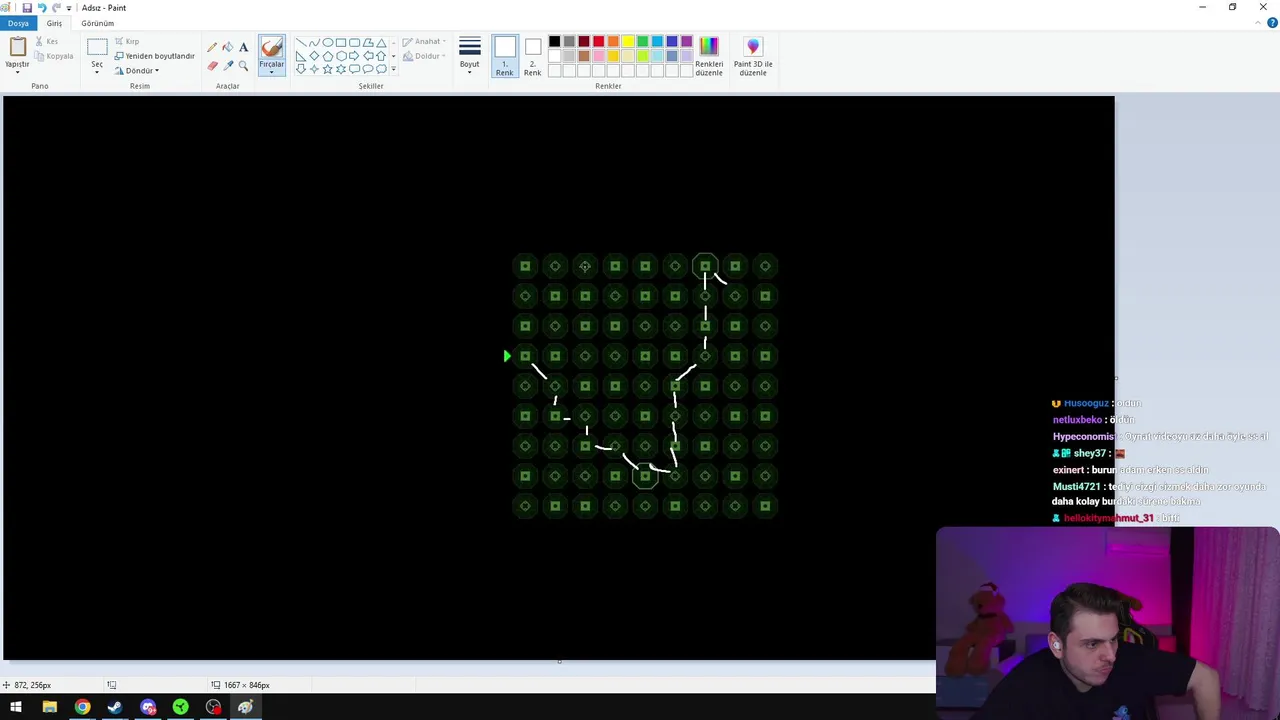Image resolution: width=1280 pixels, height=720 pixels.
Task: Select the five-point star shape
Action: tap(327, 69)
